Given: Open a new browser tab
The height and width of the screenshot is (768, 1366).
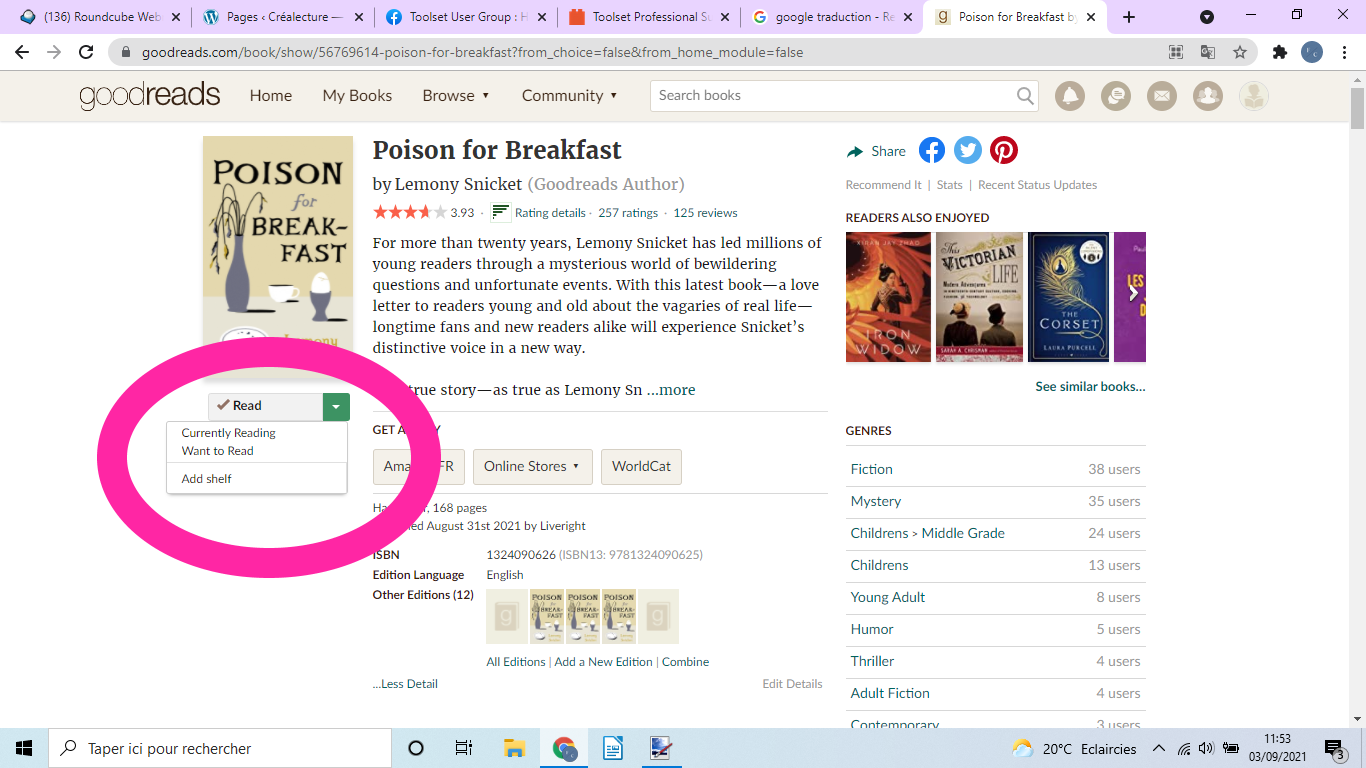Looking at the screenshot, I should (1129, 17).
